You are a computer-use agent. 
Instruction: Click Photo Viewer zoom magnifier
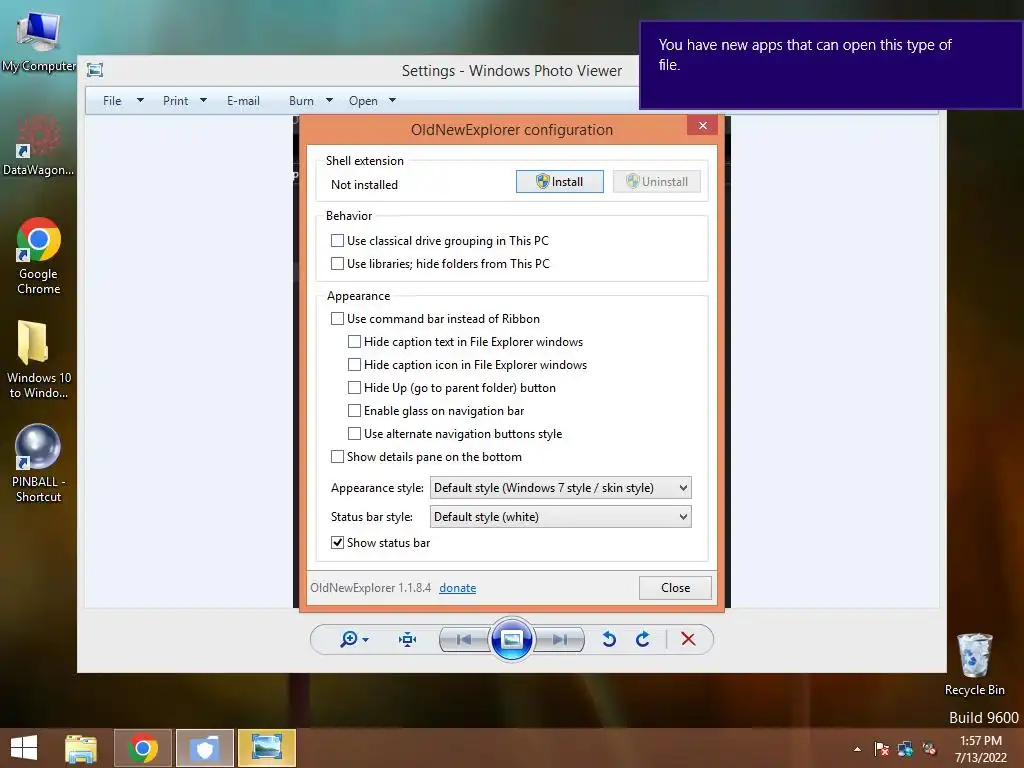tap(354, 639)
